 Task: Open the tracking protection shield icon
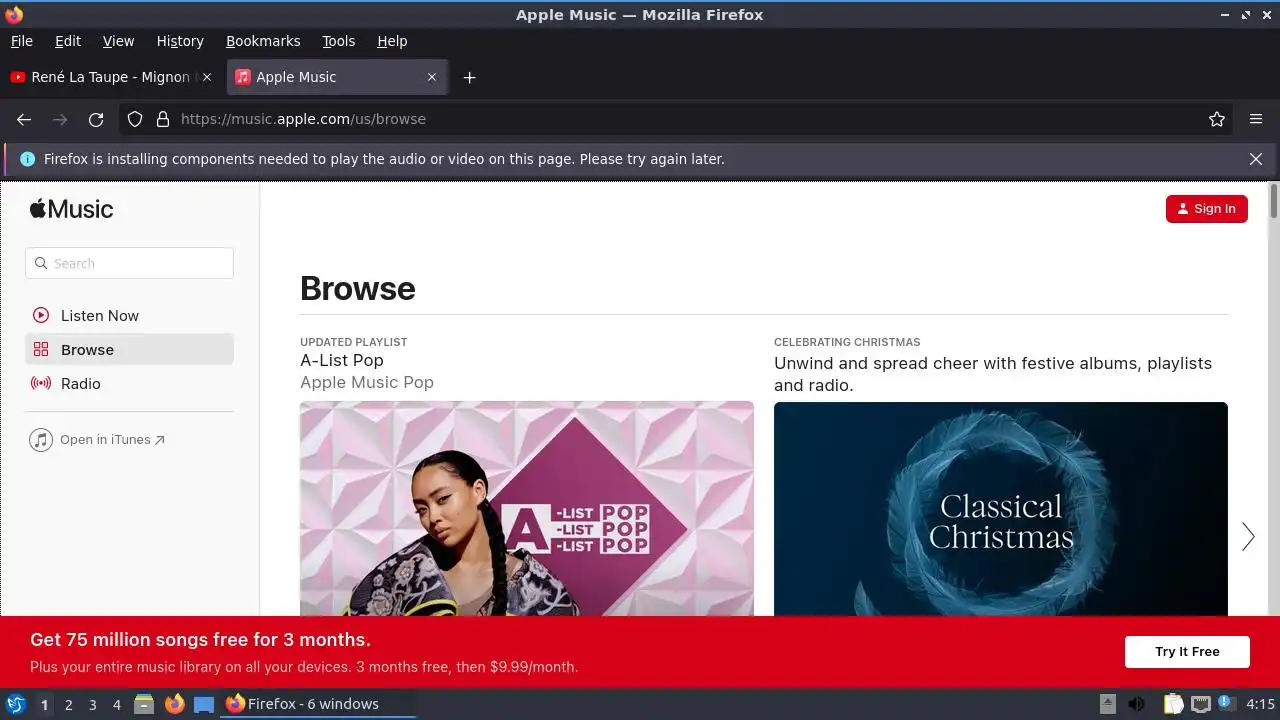135,119
